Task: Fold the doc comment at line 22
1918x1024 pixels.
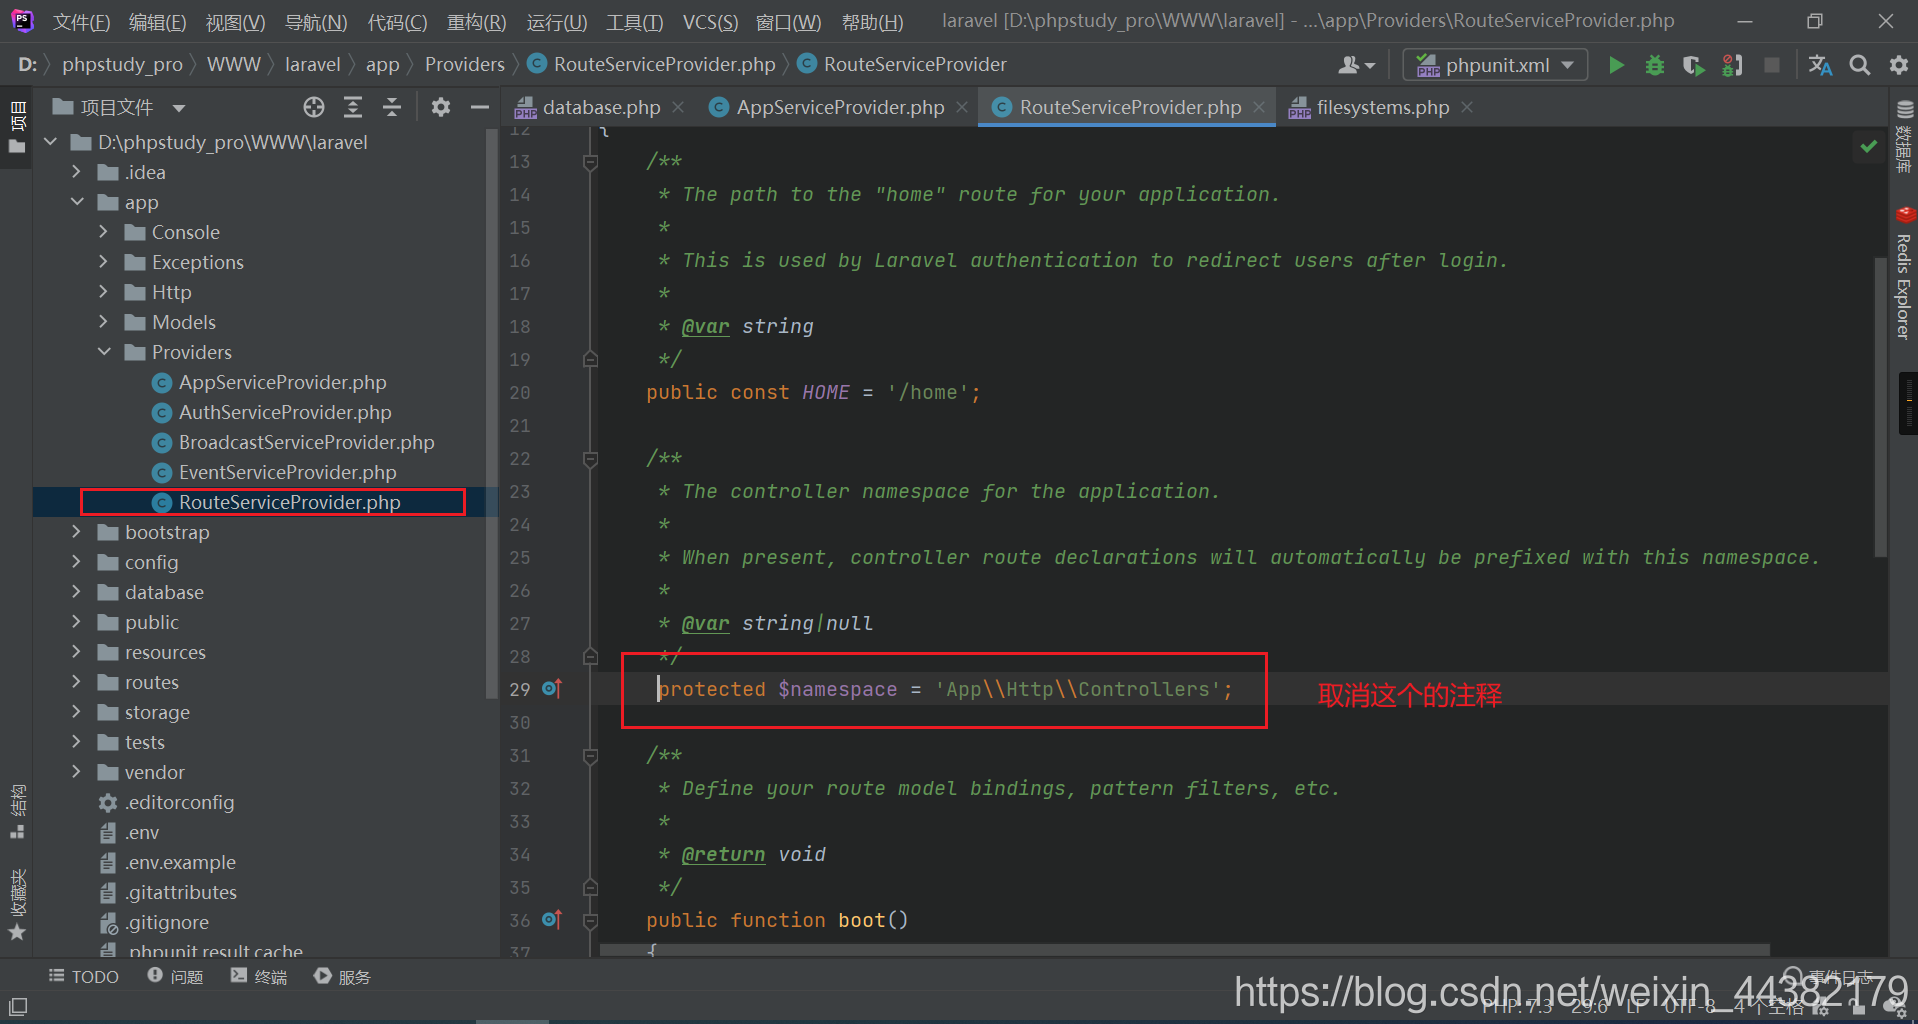Action: (590, 459)
